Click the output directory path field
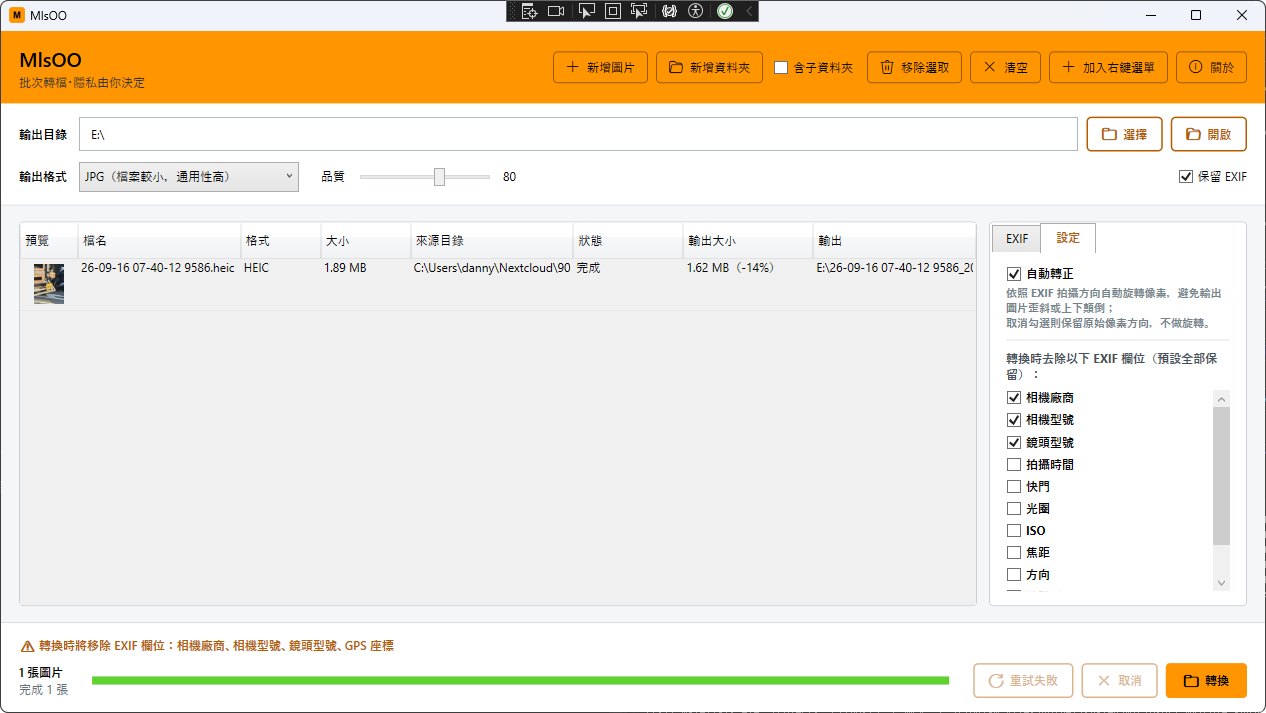Viewport: 1266px width, 713px height. [x=578, y=134]
